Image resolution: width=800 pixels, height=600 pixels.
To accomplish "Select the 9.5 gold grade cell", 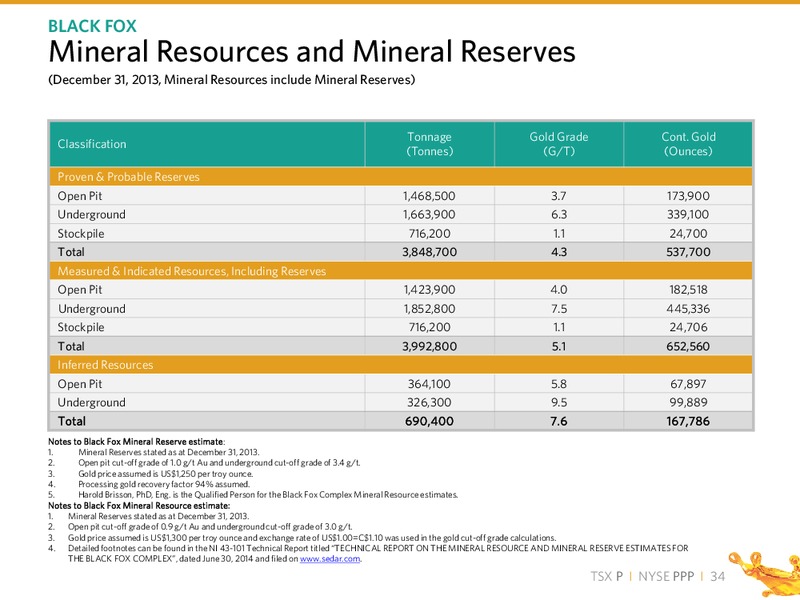I will pyautogui.click(x=559, y=403).
